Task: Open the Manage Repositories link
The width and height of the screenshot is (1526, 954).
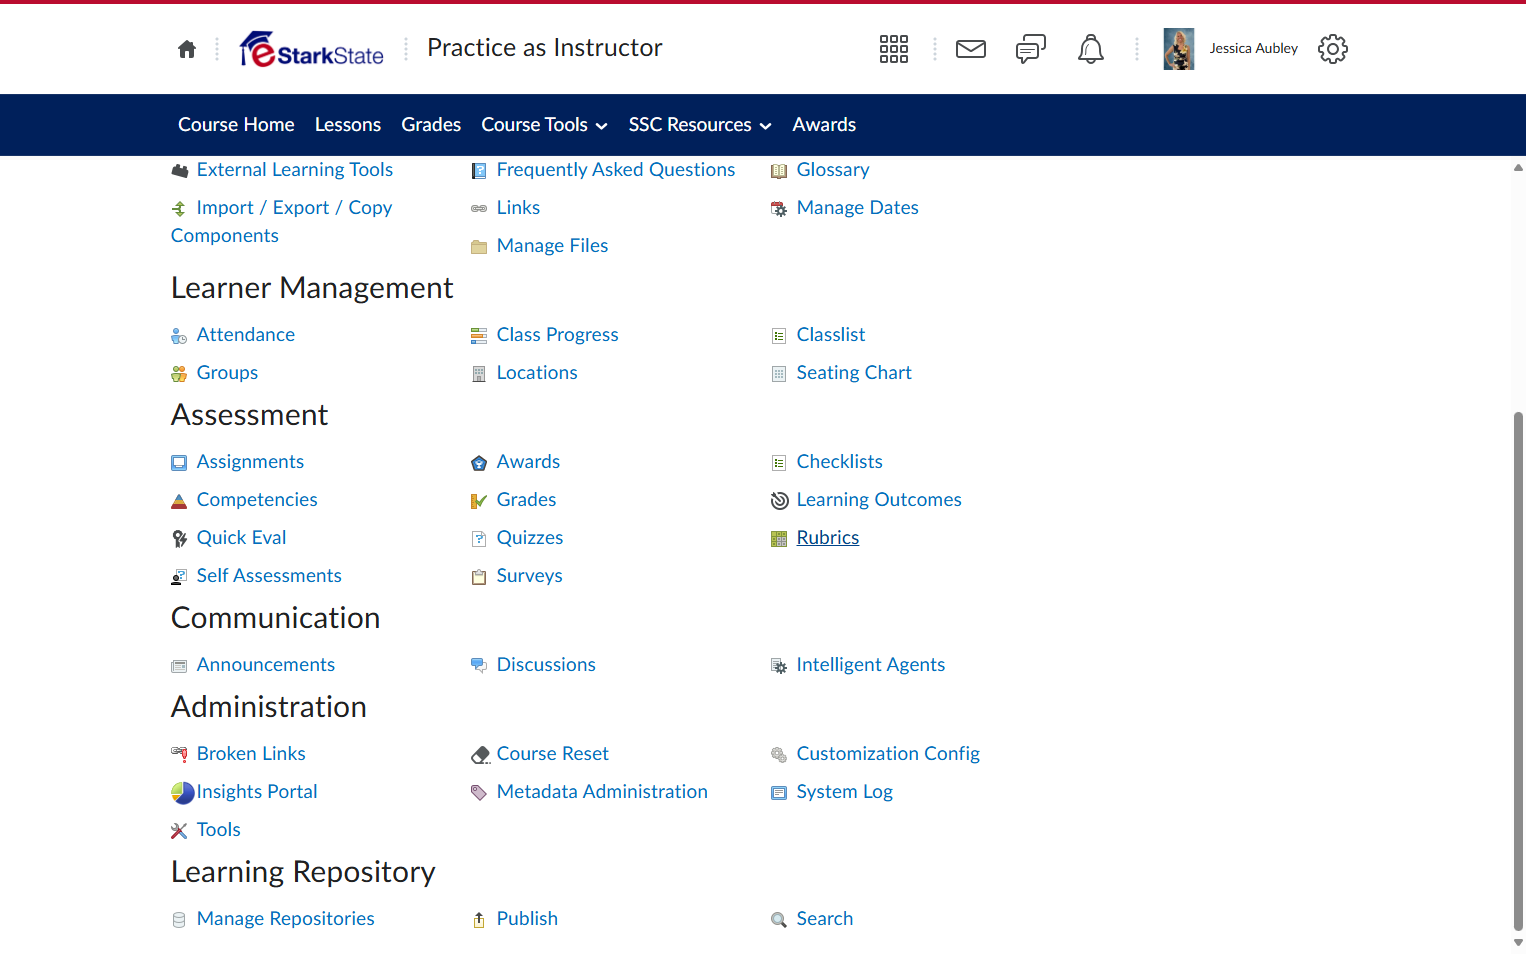Action: coord(286,919)
